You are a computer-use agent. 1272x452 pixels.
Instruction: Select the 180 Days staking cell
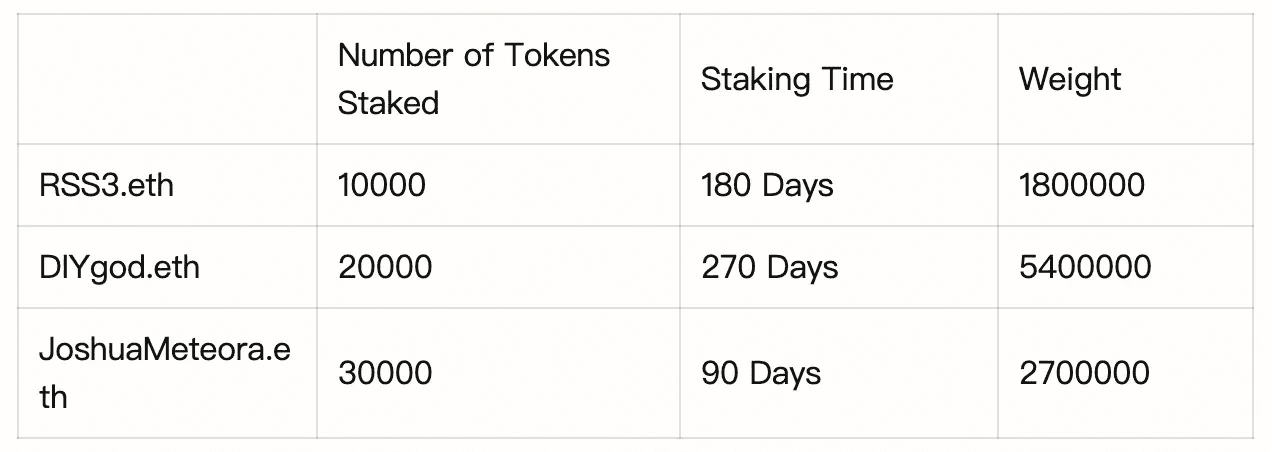tap(767, 185)
